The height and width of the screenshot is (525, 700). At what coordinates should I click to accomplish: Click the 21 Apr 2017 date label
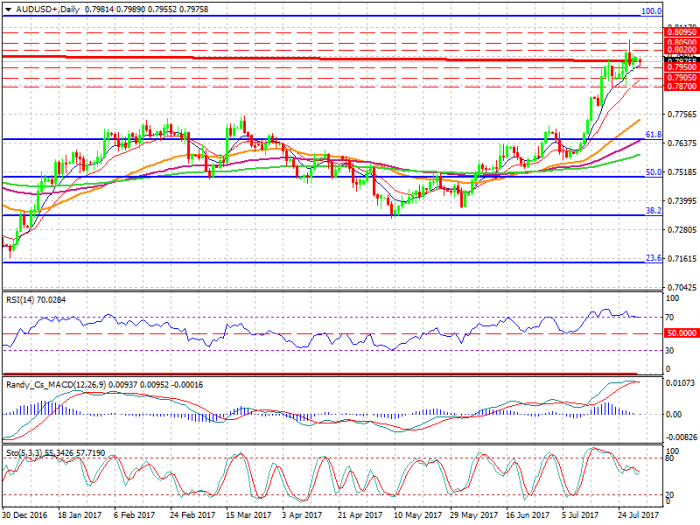click(x=360, y=515)
